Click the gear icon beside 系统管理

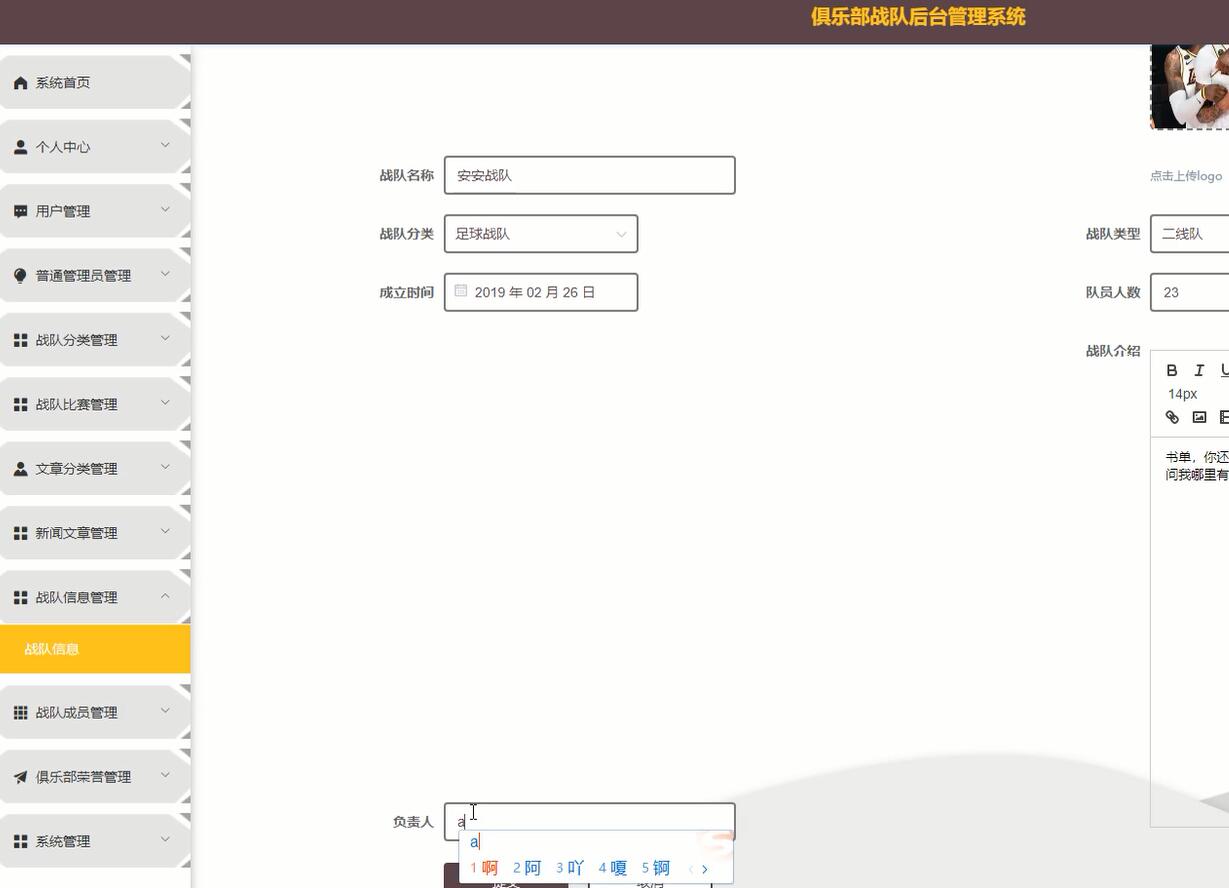[20, 841]
